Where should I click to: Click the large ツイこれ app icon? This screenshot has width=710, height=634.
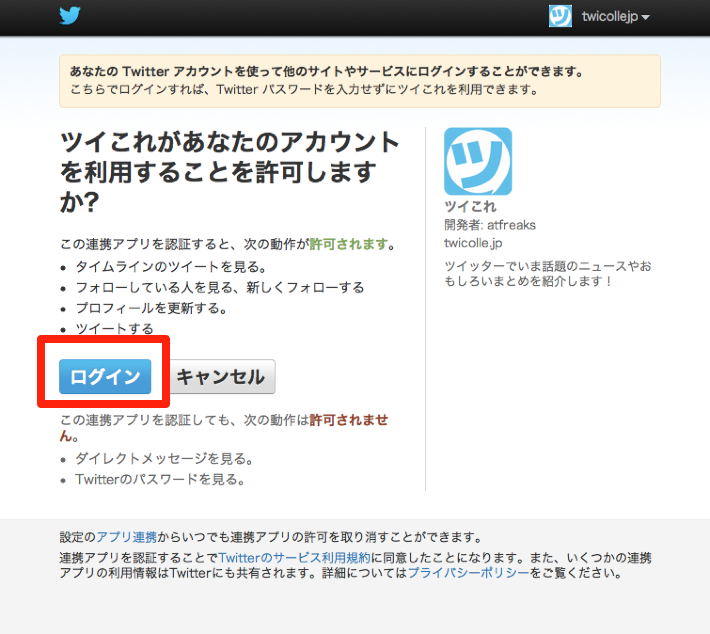(x=478, y=161)
